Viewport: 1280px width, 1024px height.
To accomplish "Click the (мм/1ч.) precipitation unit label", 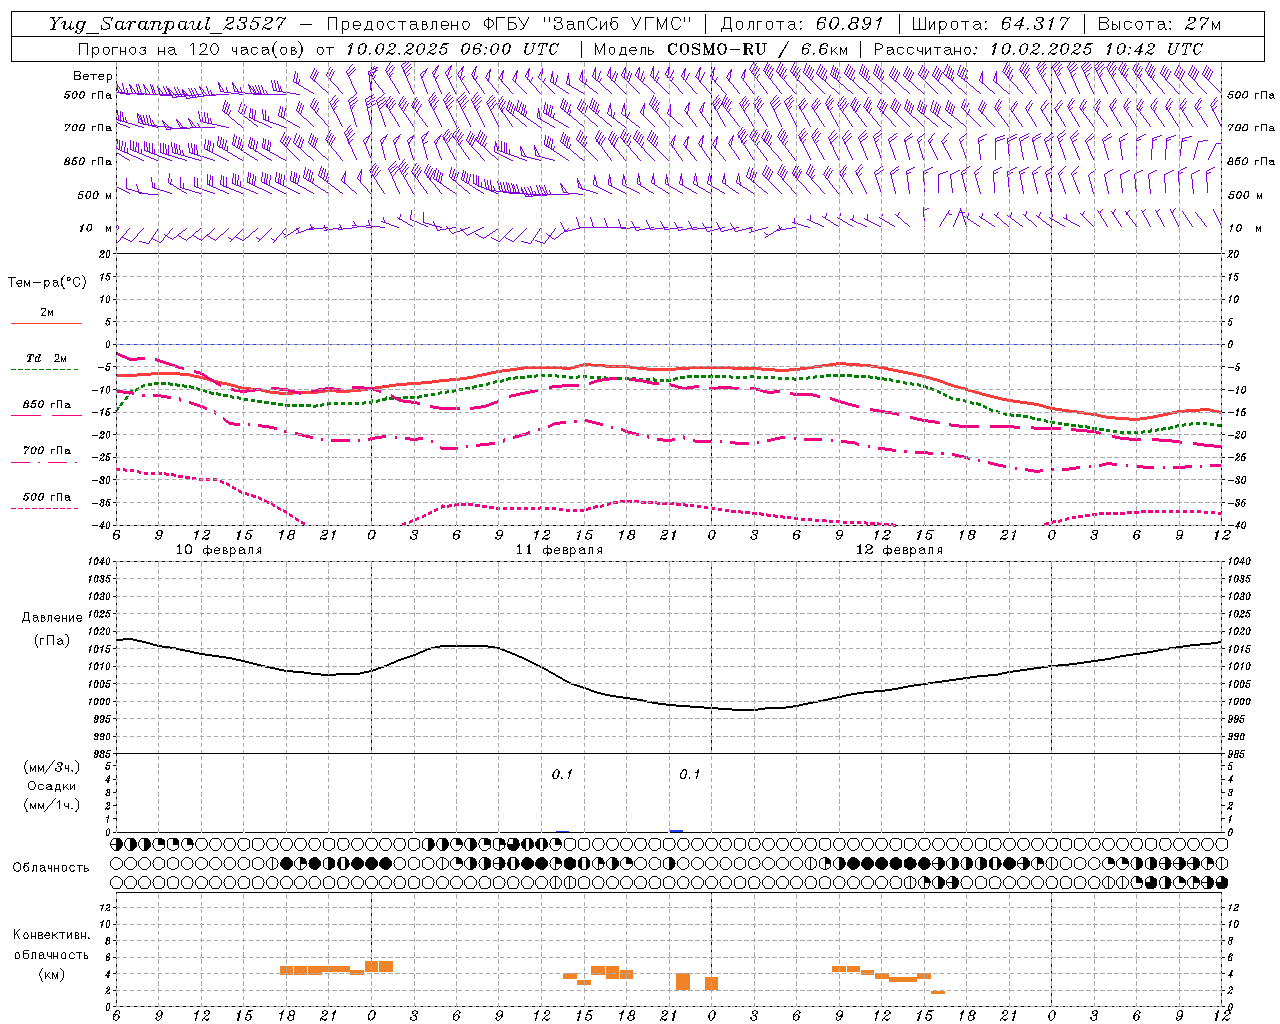I will (51, 805).
